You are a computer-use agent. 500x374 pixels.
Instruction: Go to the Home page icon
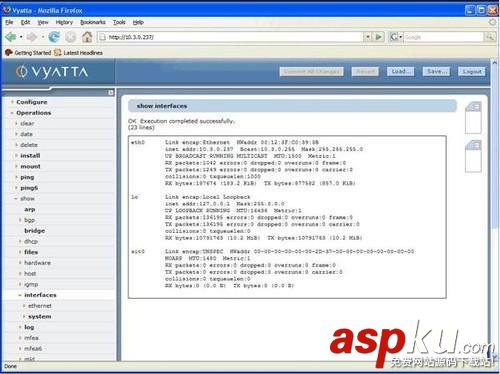coord(87,37)
